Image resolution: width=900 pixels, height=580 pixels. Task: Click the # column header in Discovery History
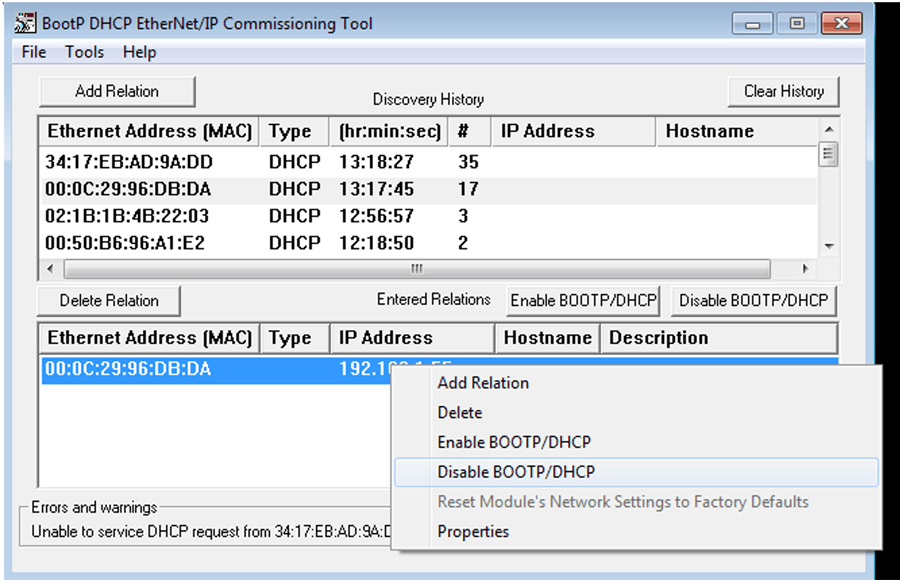pos(470,132)
